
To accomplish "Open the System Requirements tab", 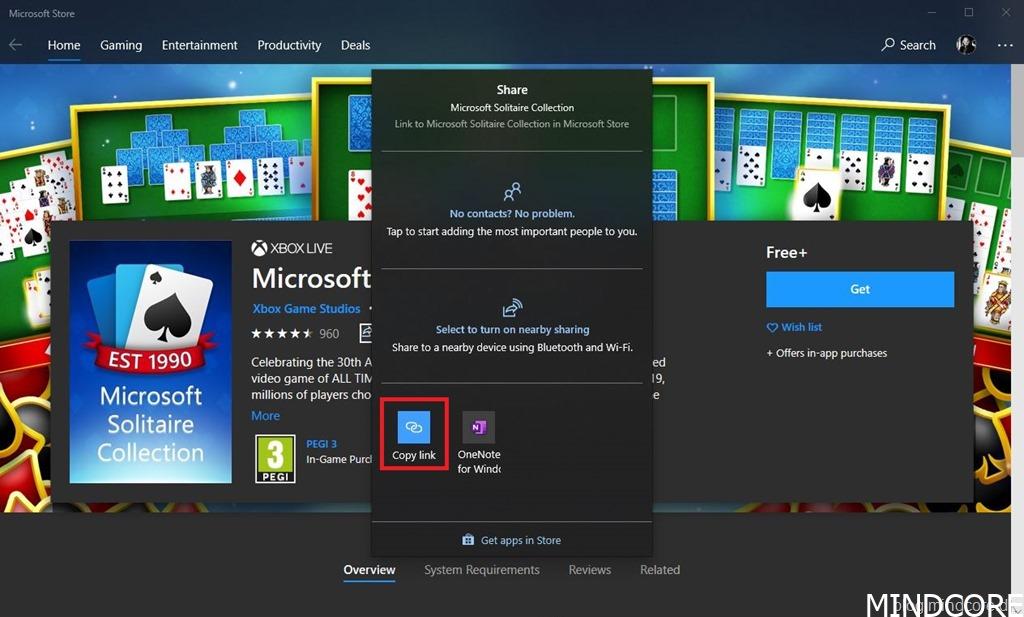I will [481, 570].
